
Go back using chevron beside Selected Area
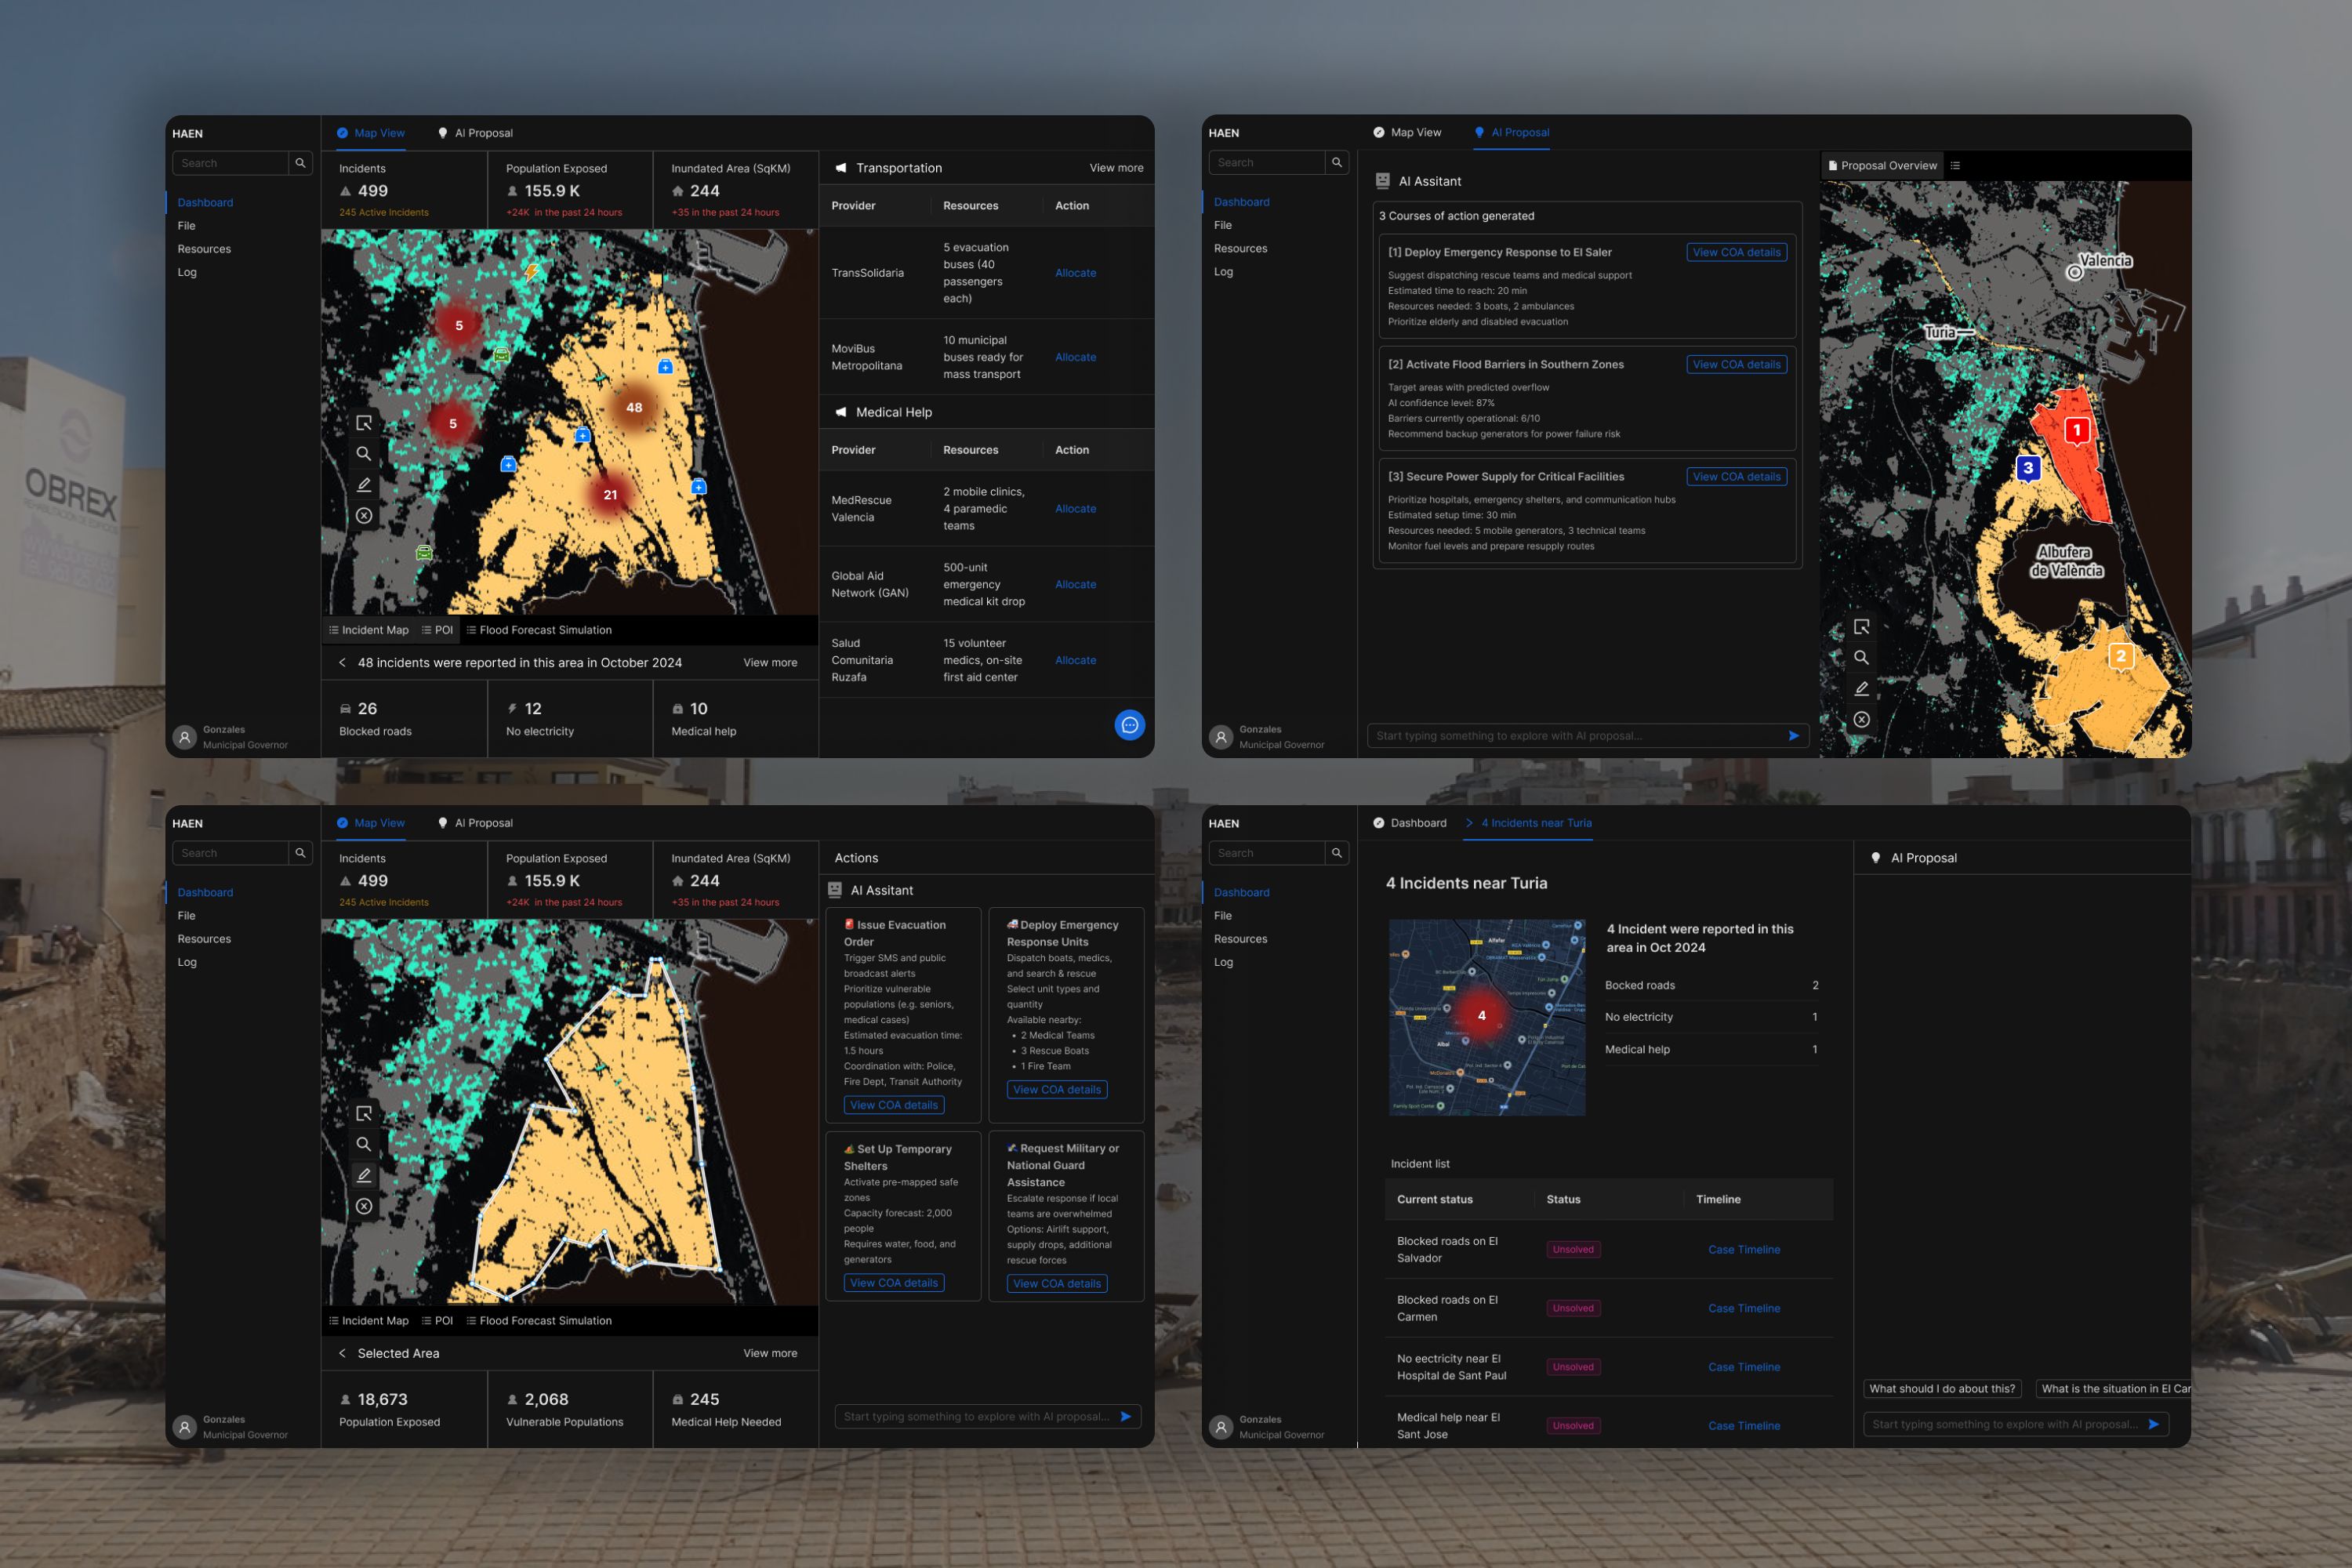click(x=342, y=1353)
